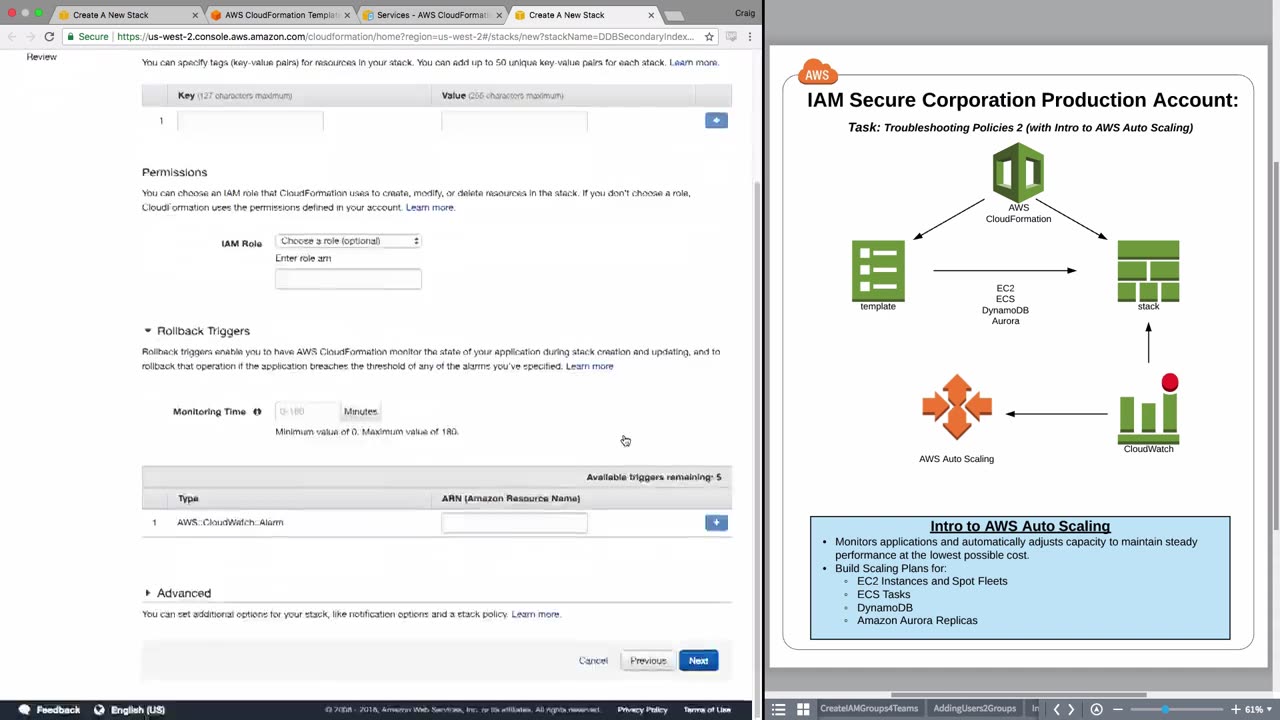
Task: Go to next diagram page arrow
Action: coord(1071,709)
